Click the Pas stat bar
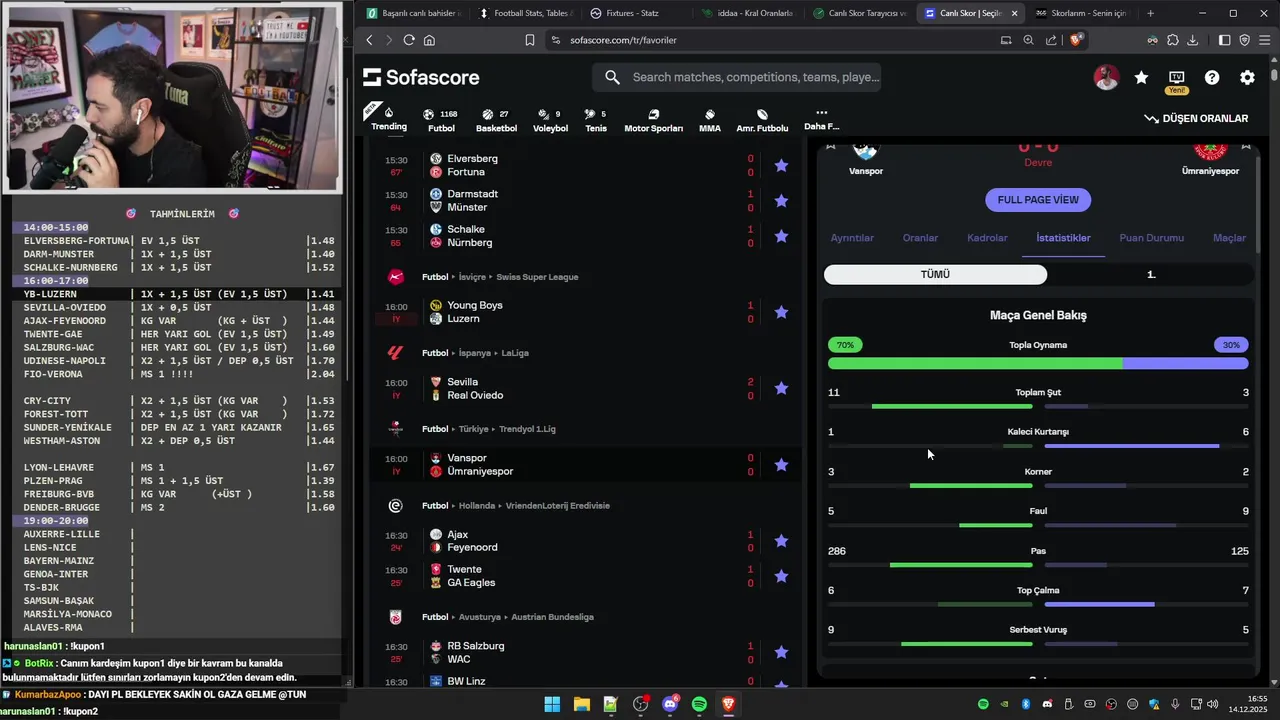This screenshot has width=1280, height=720. (1038, 565)
